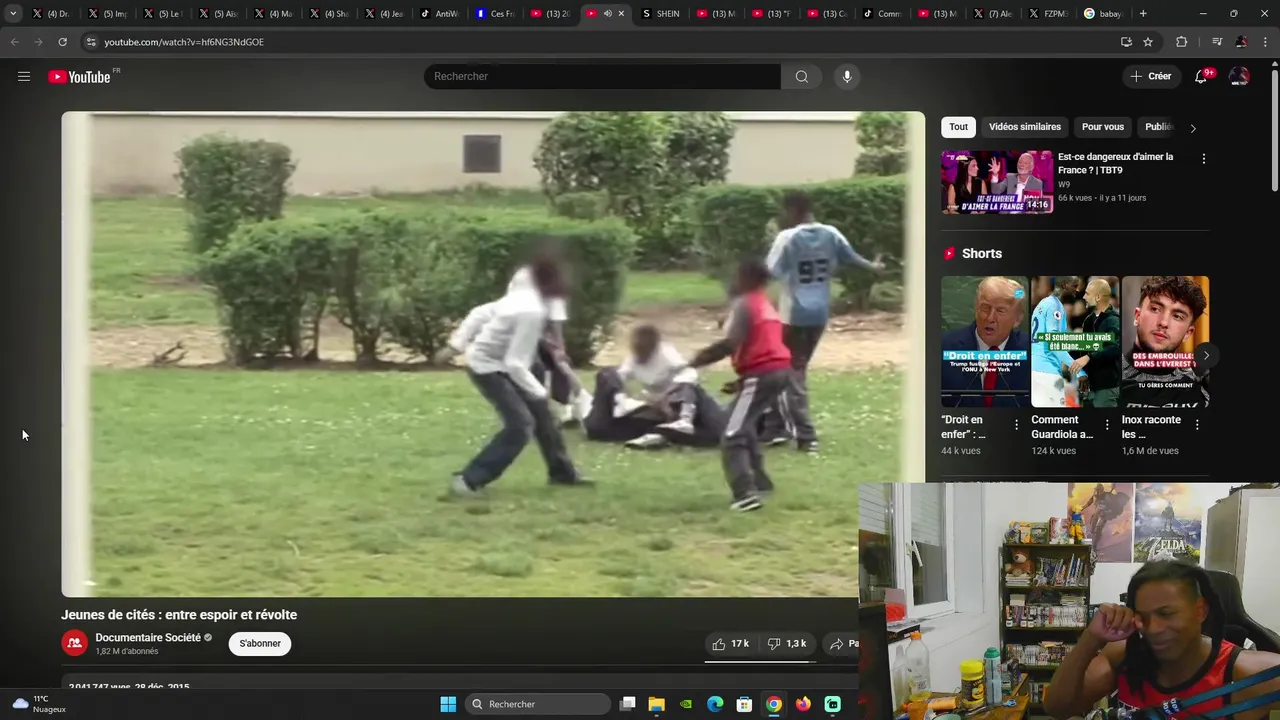
Task: Switch to the AntiW TikTok tab
Action: (x=441, y=14)
